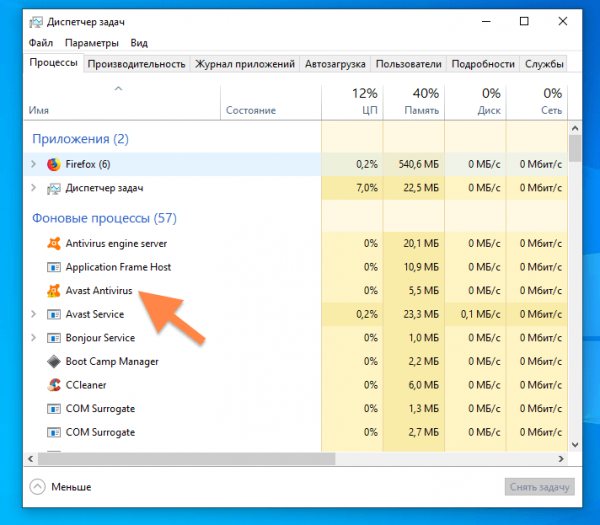Click the Приложения (2) group heading

pyautogui.click(x=80, y=139)
